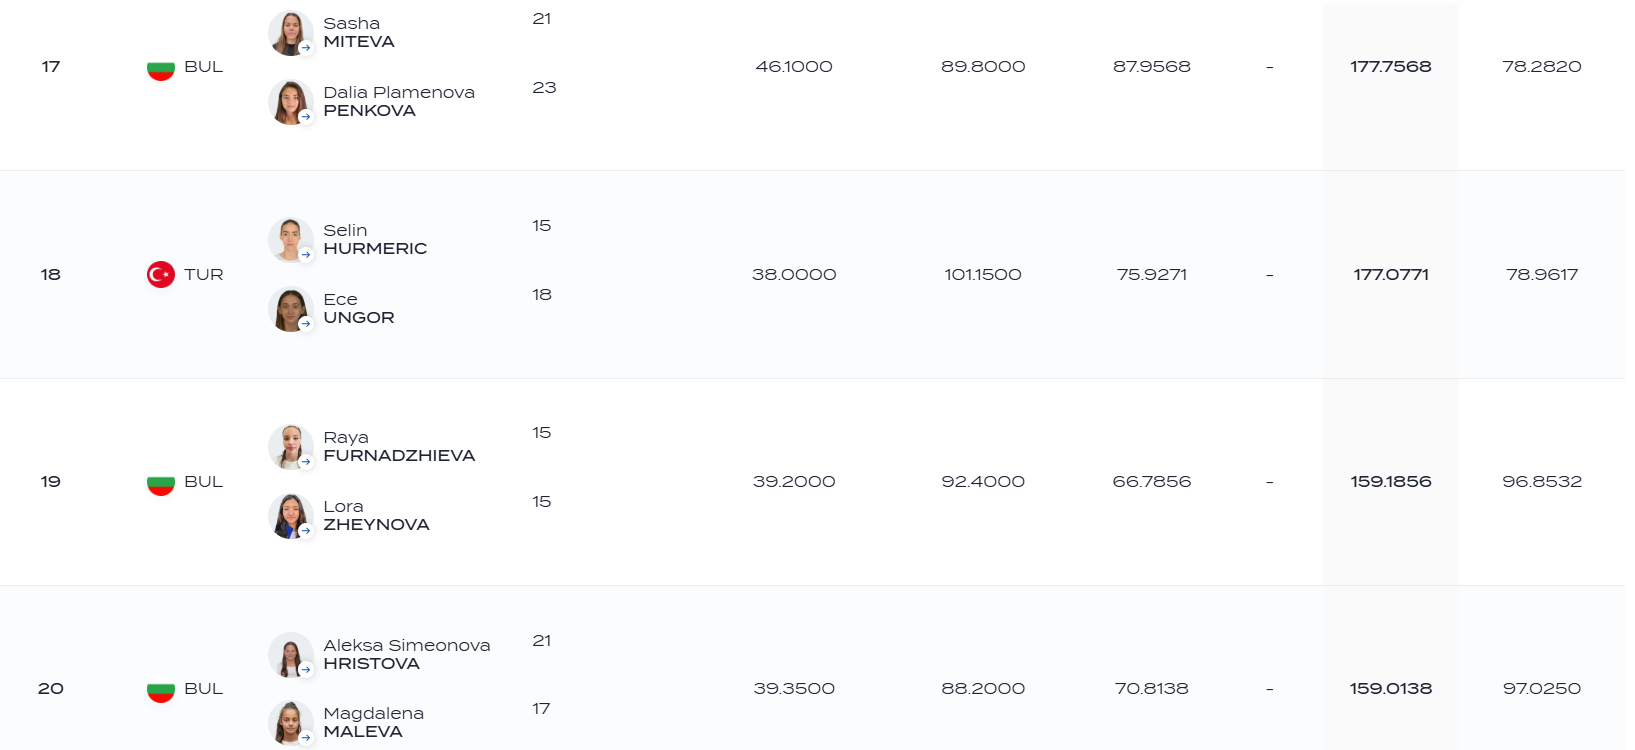Viewport: 1635px width, 750px height.
Task: Click Selin HURMERIC athlete name
Action: (x=375, y=239)
